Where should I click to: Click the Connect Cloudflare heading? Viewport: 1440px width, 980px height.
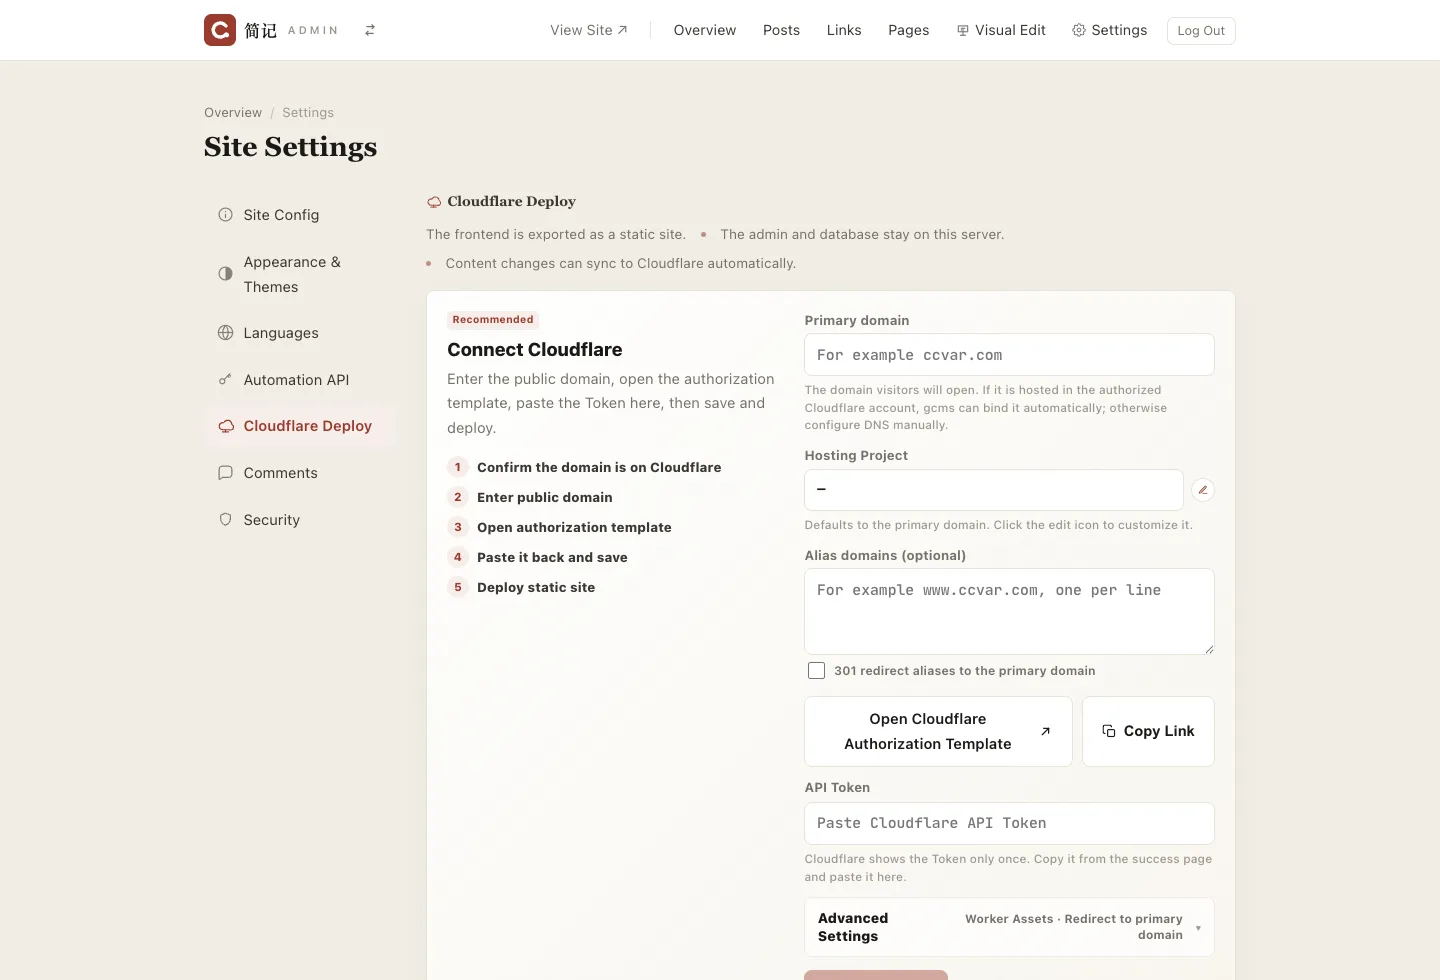535,350
